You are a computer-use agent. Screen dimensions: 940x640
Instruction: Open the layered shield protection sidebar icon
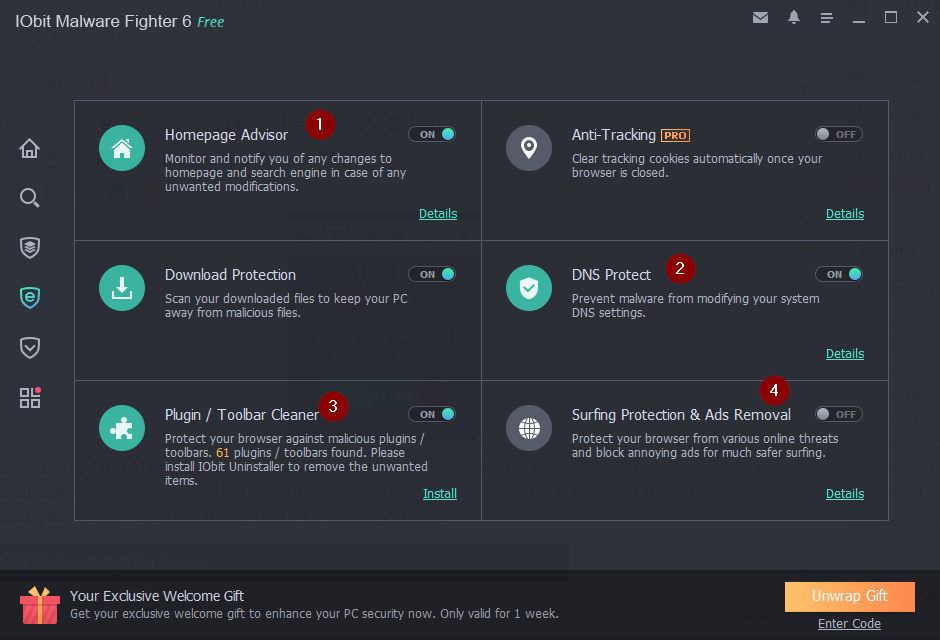pos(29,247)
